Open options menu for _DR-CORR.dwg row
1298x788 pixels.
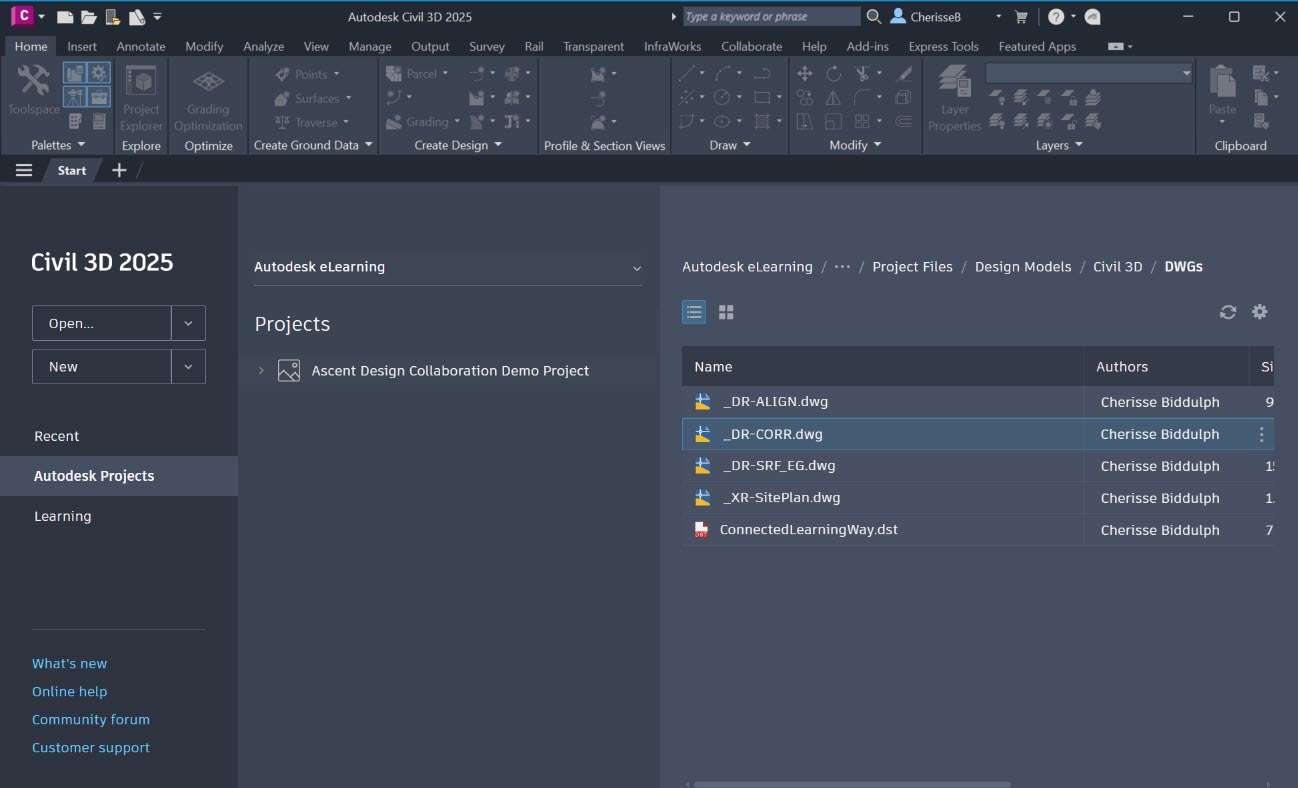(x=1261, y=434)
